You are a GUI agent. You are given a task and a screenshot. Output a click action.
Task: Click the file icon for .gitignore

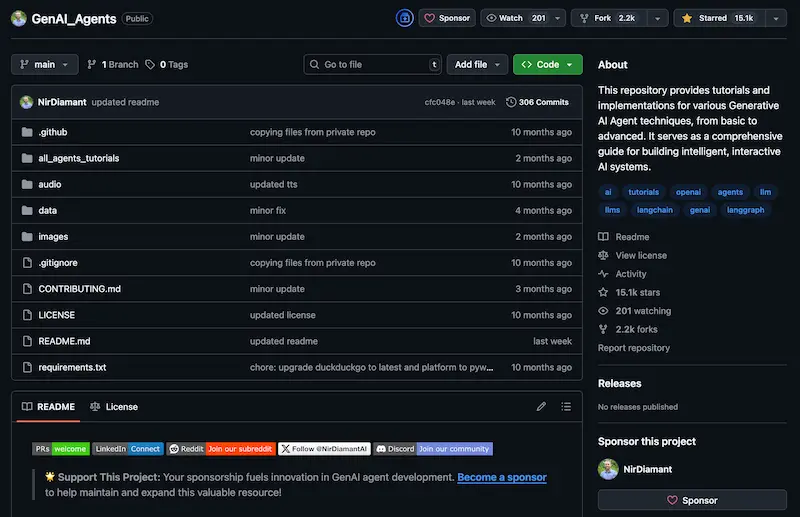click(27, 263)
